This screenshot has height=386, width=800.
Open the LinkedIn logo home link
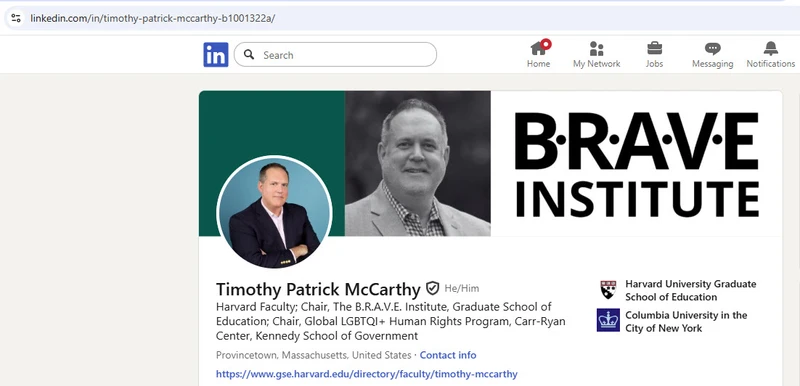click(x=216, y=55)
